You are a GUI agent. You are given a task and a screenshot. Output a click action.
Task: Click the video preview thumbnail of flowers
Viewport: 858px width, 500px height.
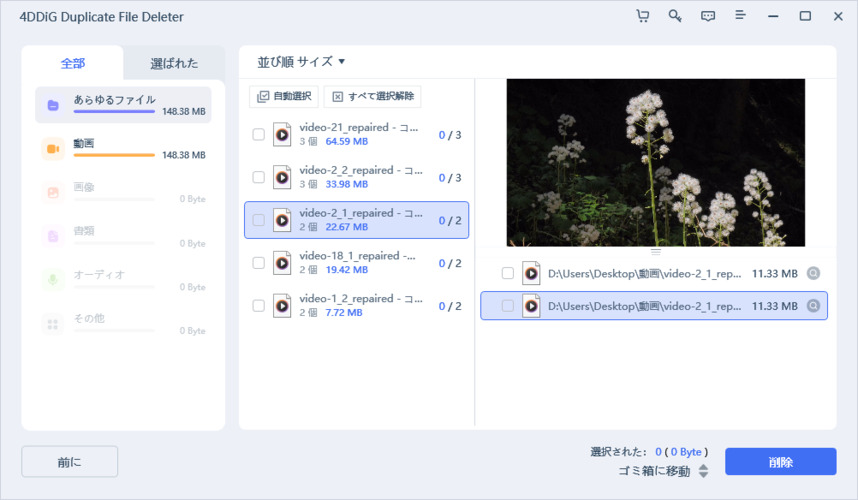click(656, 162)
